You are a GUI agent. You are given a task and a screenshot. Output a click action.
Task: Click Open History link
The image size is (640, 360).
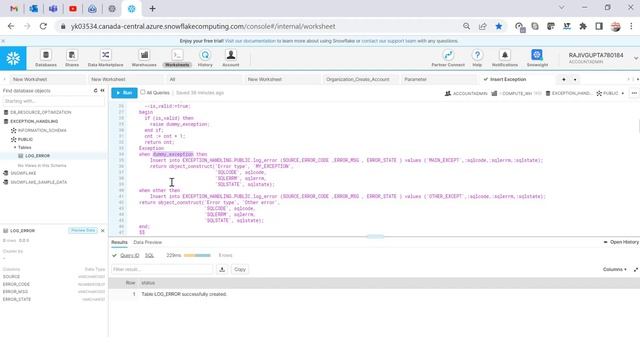click(x=621, y=242)
